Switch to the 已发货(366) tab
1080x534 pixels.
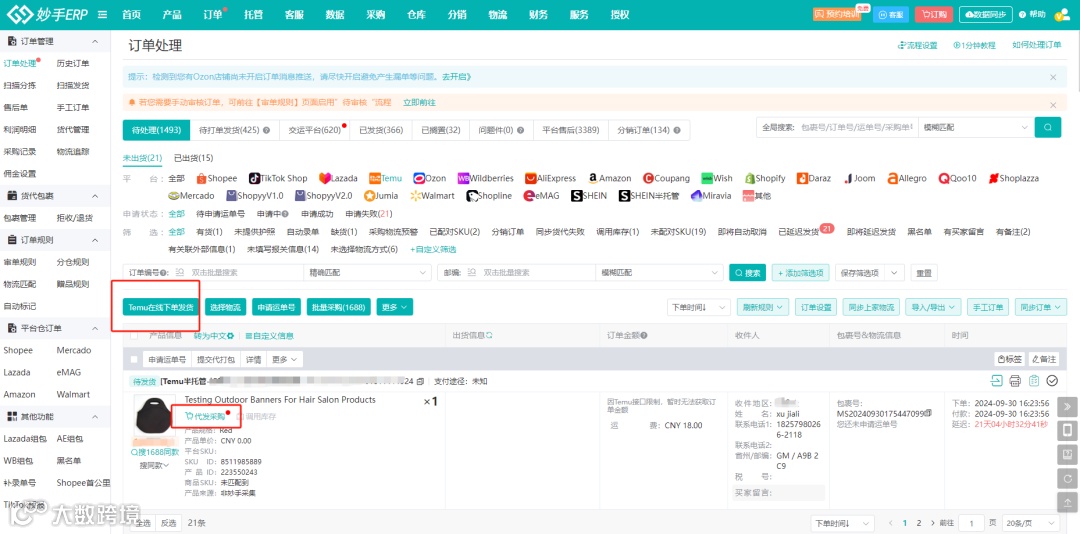click(382, 130)
